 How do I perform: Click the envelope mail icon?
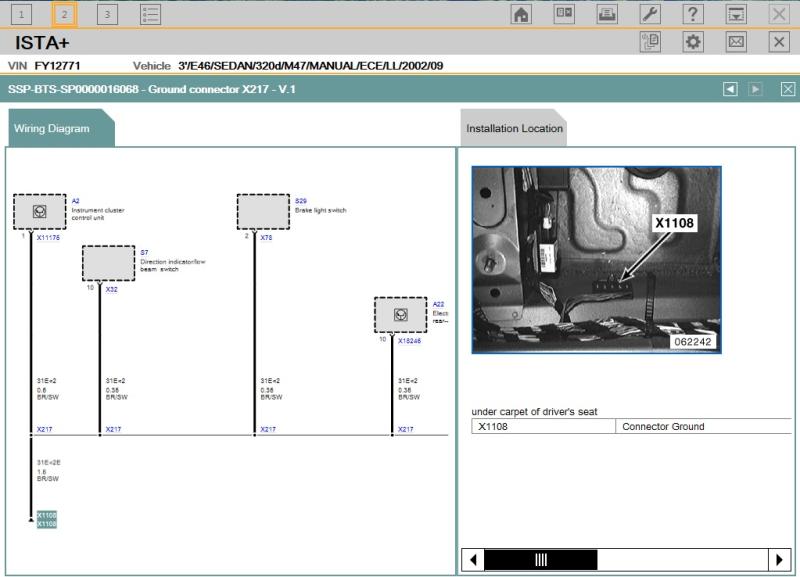point(736,42)
